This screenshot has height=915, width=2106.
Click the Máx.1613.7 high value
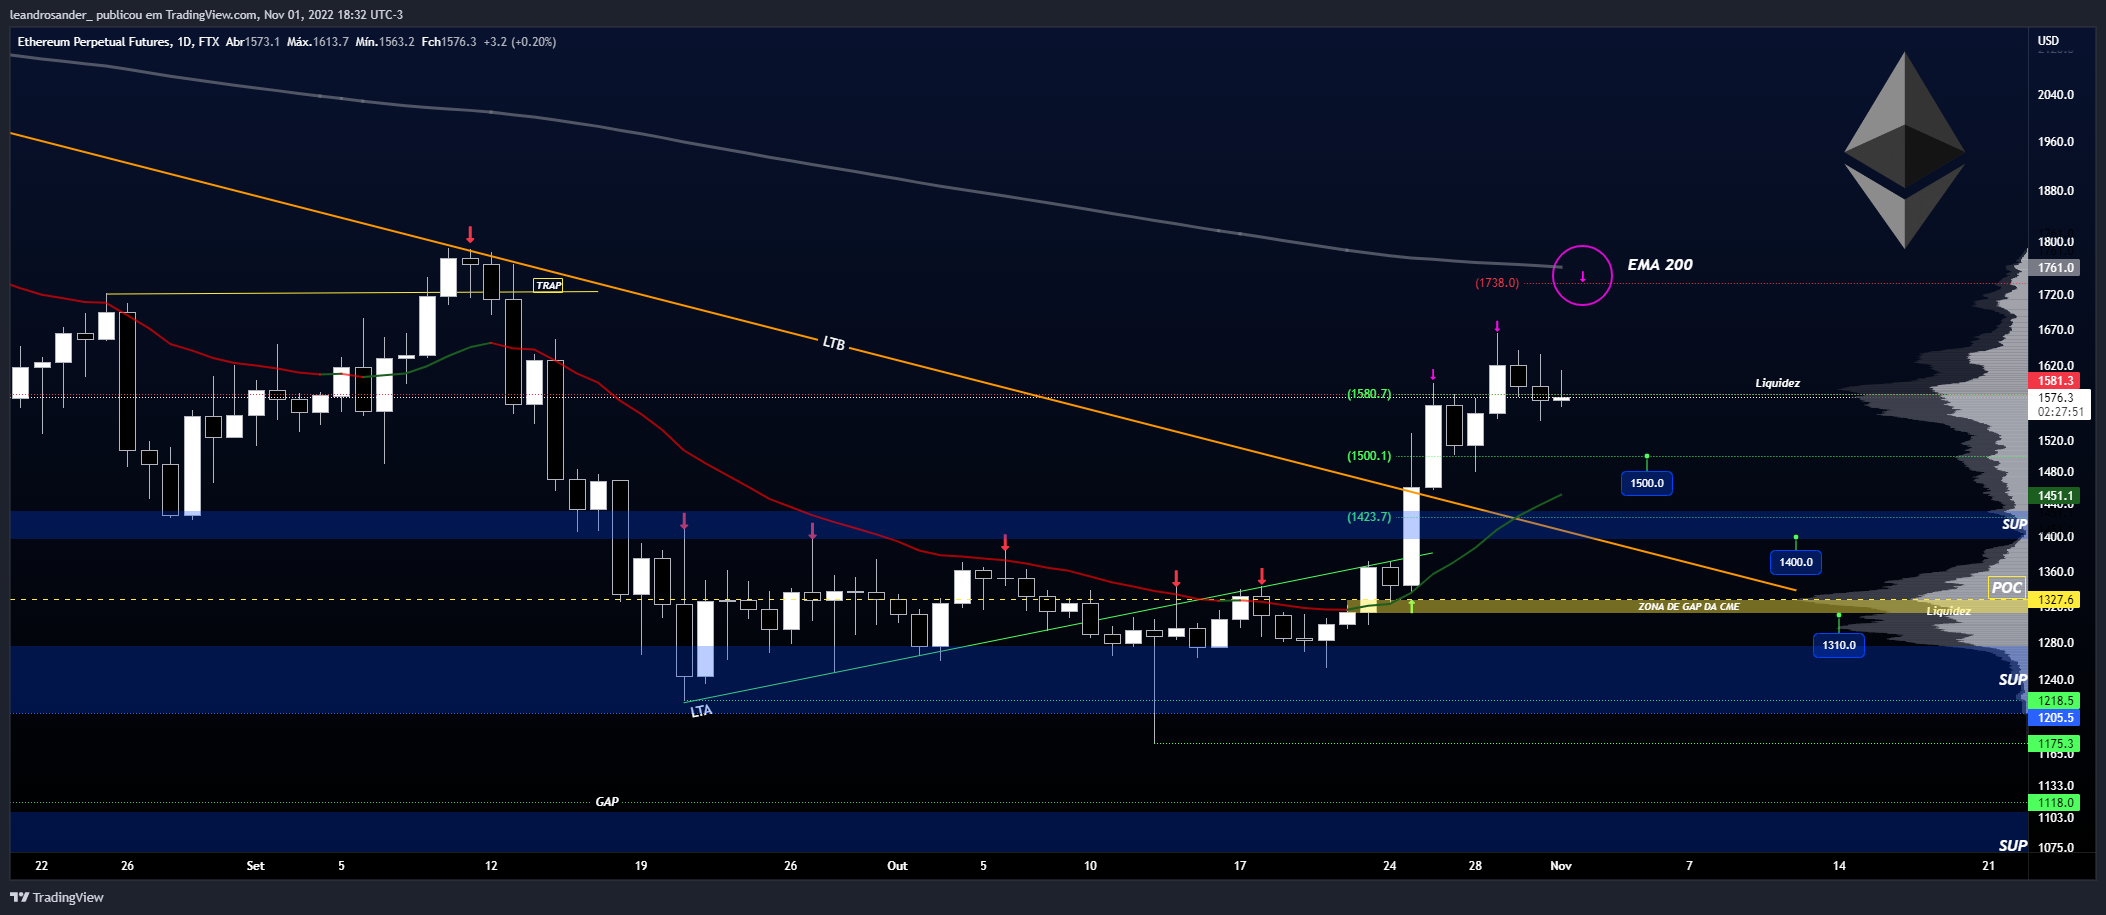click(318, 42)
